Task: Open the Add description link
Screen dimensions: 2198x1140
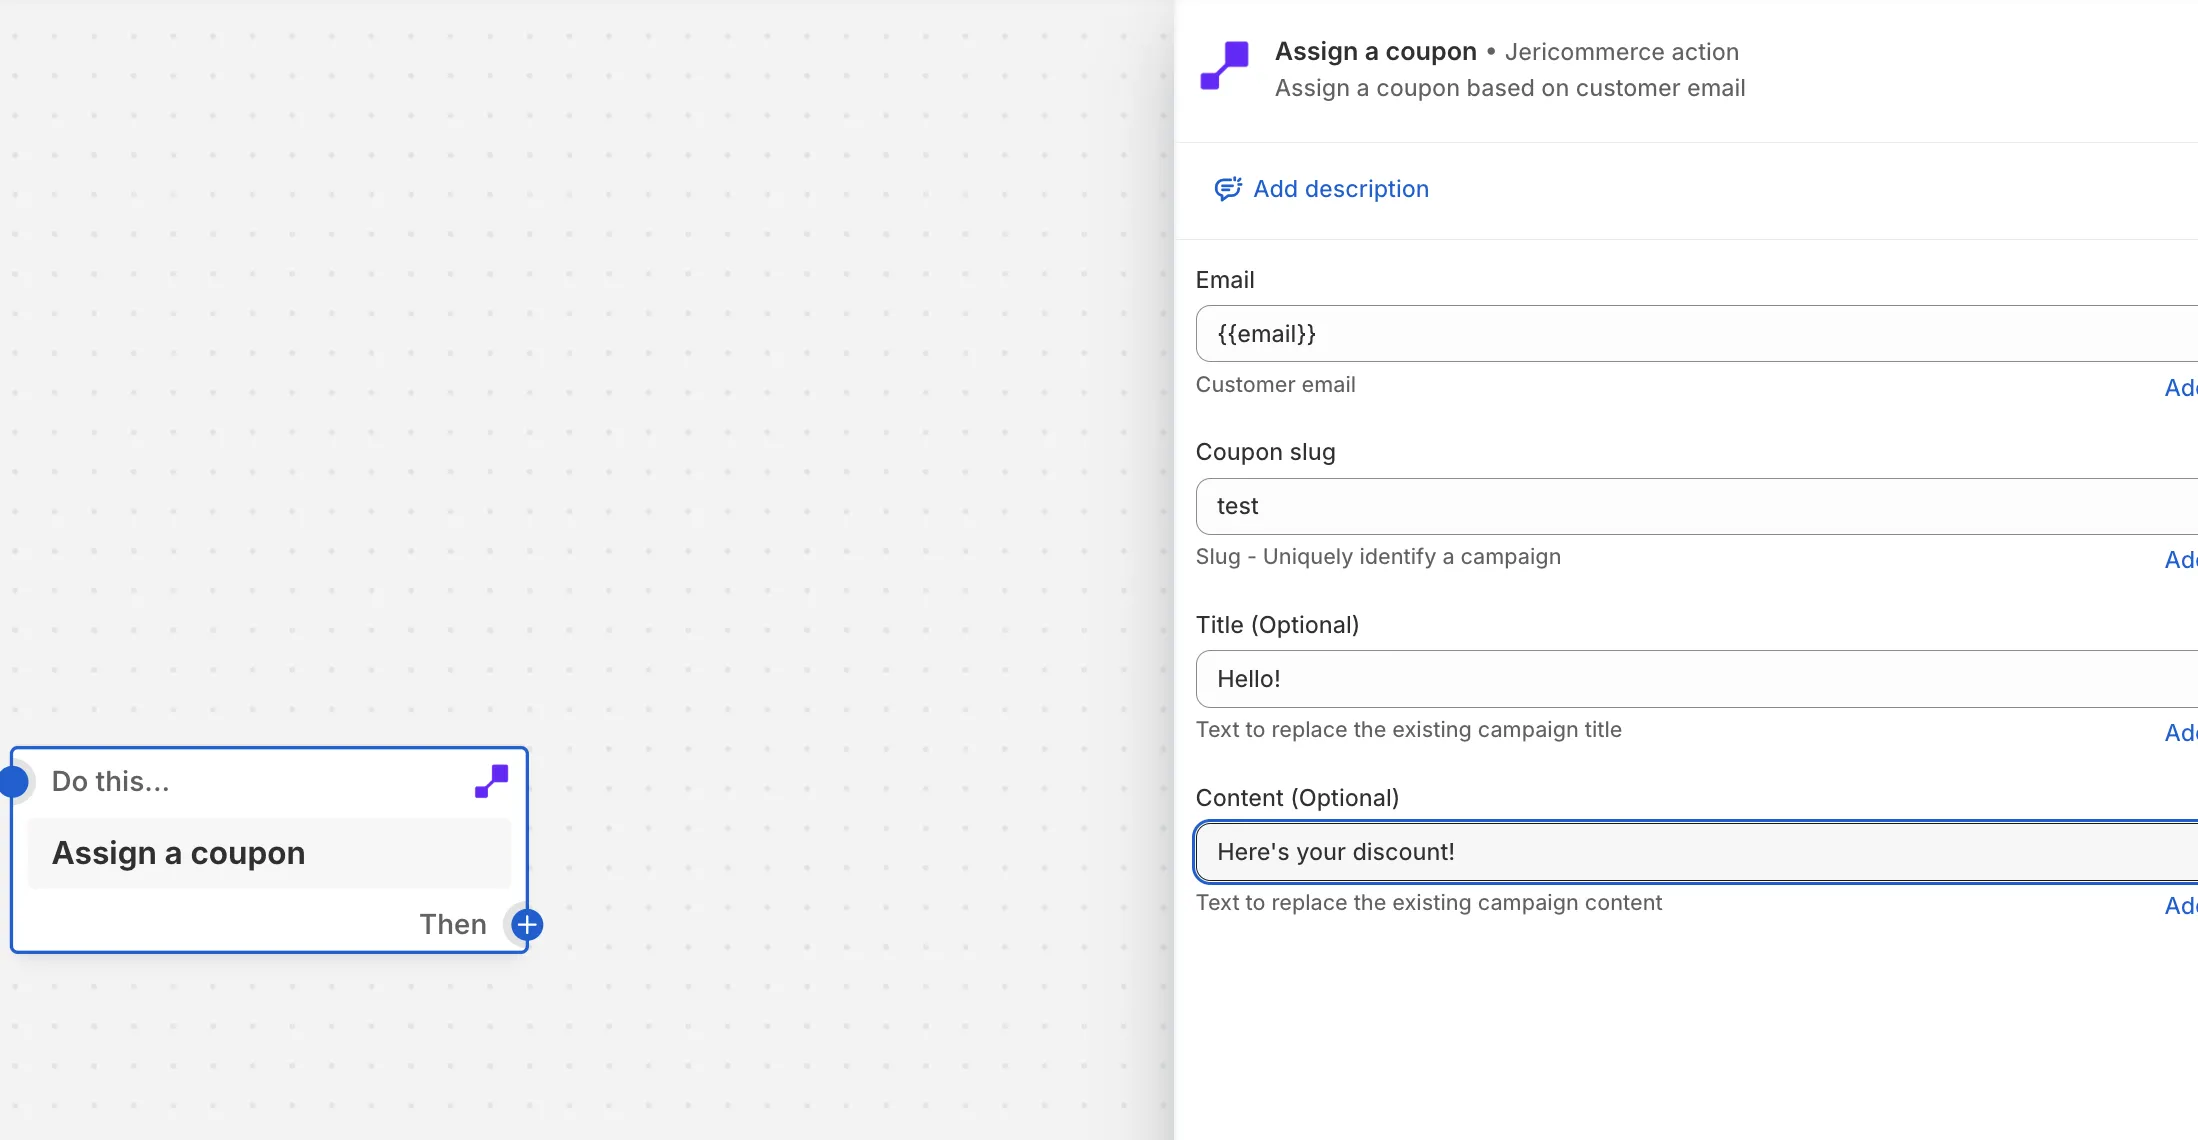Action: 1340,189
